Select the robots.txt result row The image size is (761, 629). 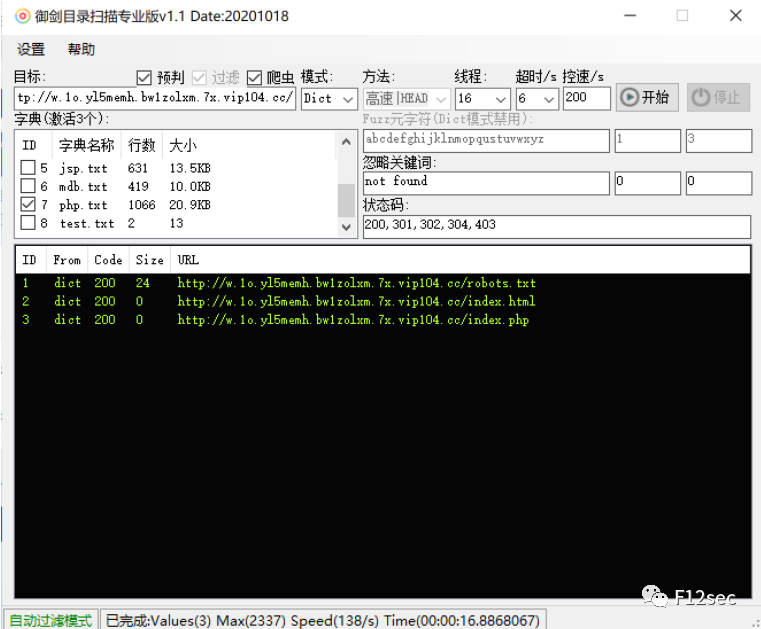click(x=382, y=283)
